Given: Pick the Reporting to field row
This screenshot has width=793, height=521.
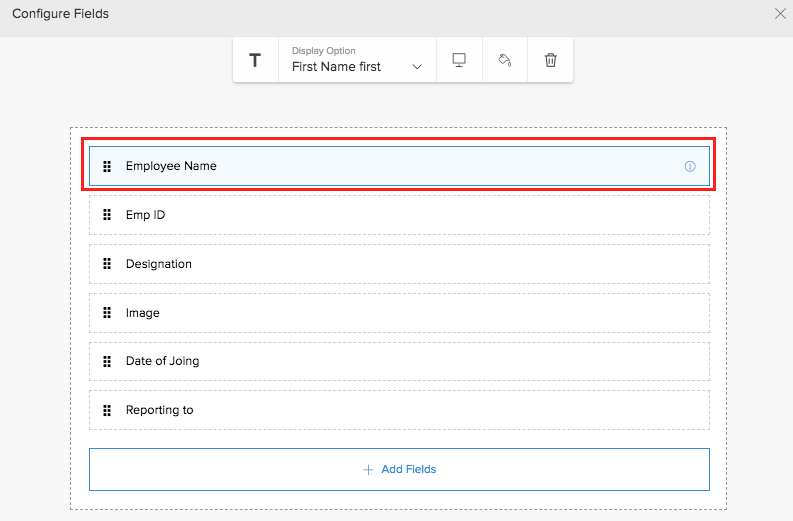Looking at the screenshot, I should 400,410.
